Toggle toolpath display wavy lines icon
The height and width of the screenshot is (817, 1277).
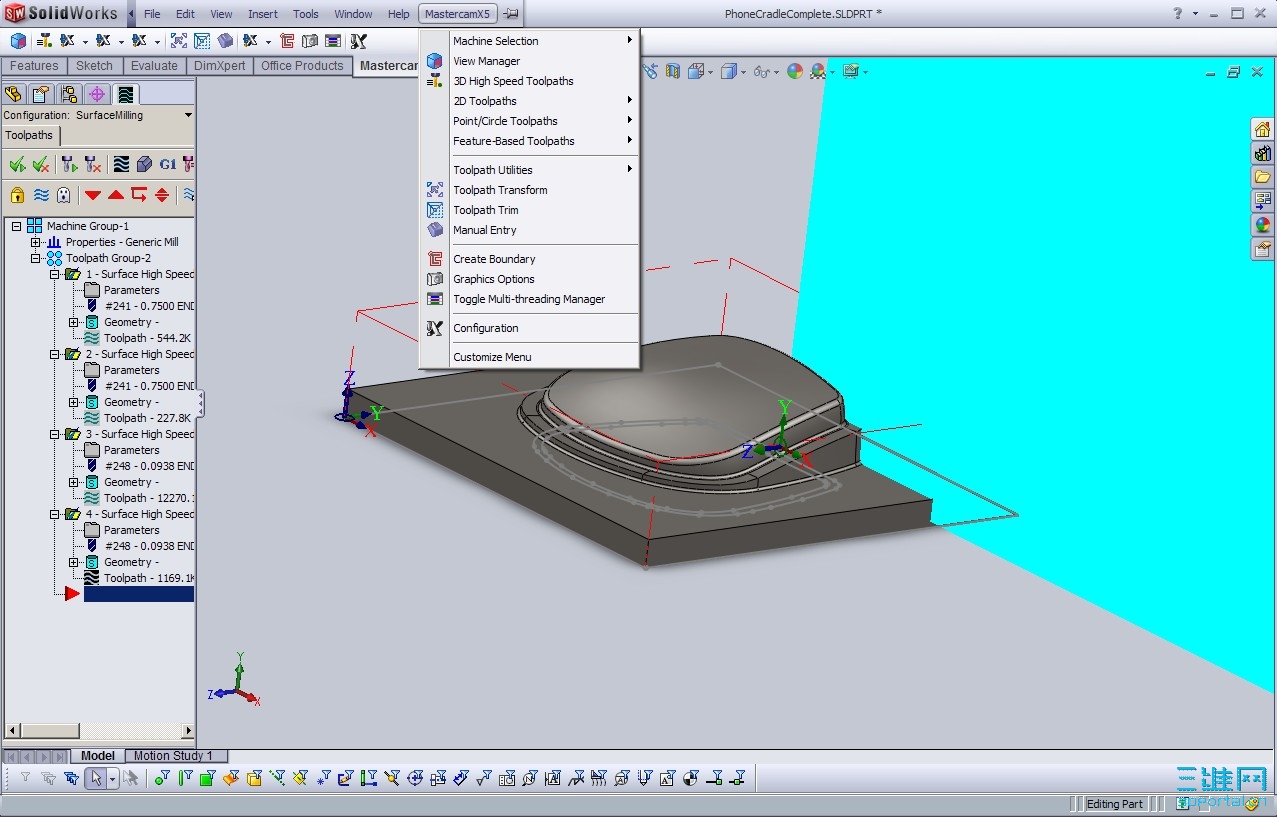(x=41, y=195)
